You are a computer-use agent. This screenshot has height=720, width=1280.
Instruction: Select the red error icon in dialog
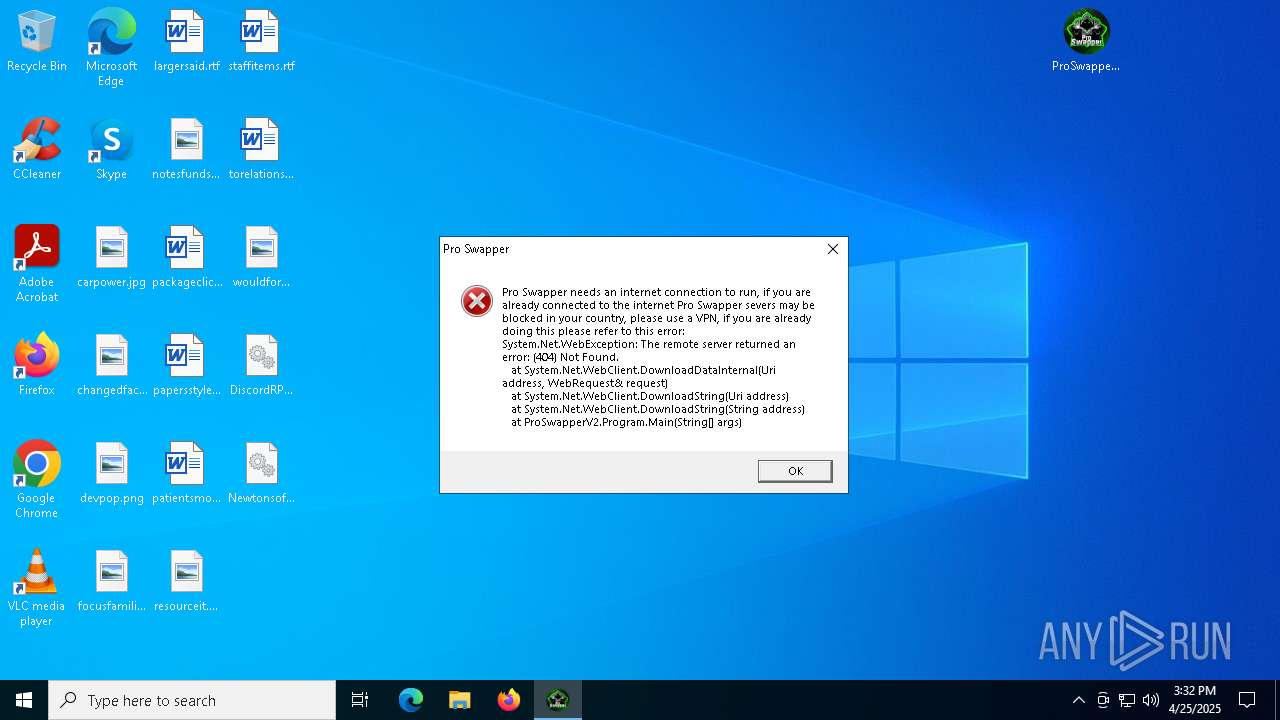tap(477, 301)
